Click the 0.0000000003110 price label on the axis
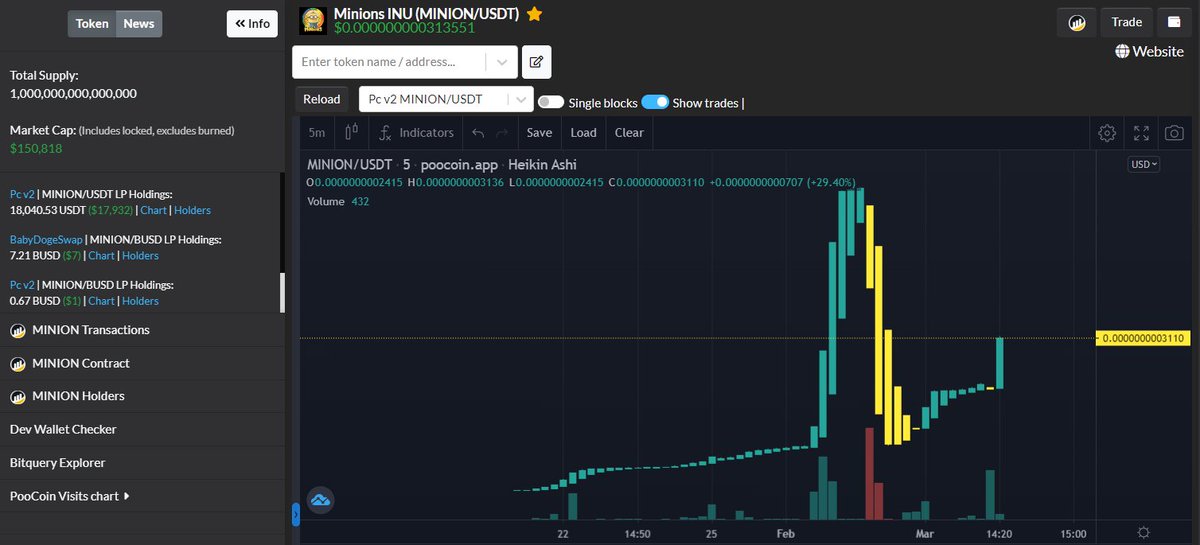 tap(1141, 339)
